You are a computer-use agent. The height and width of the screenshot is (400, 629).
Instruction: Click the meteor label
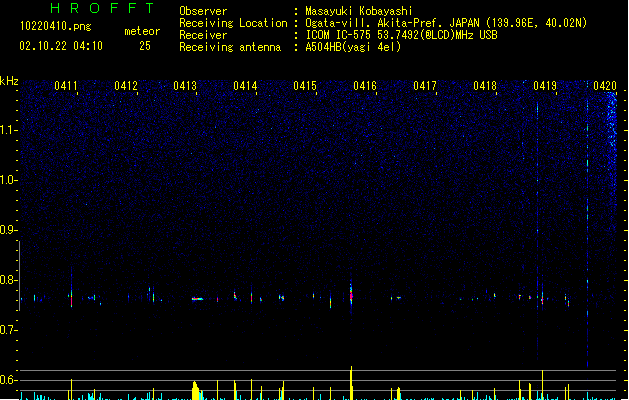coord(142,31)
